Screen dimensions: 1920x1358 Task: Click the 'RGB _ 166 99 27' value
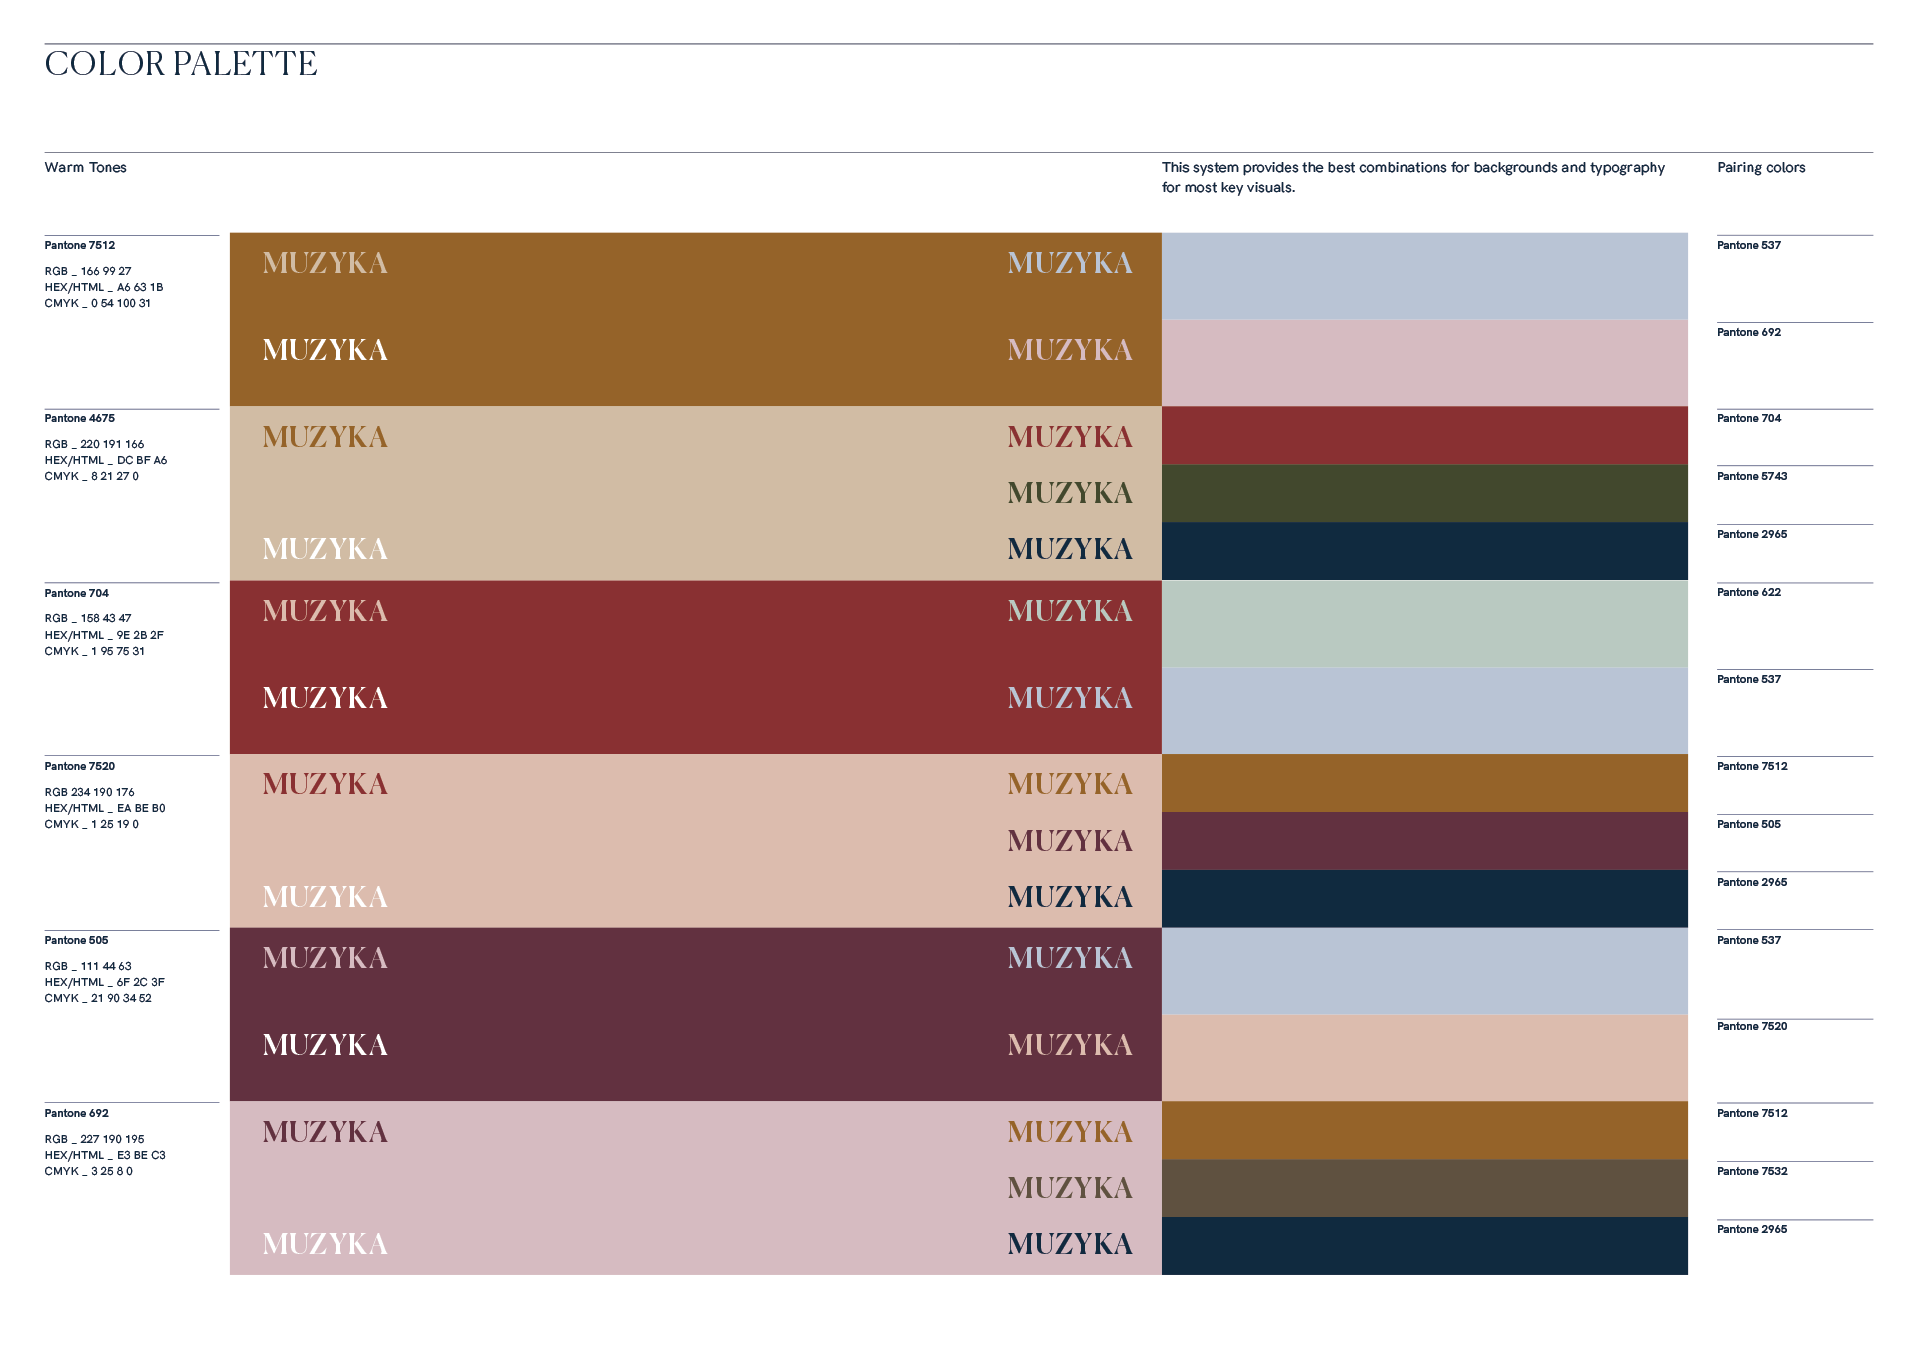click(88, 271)
